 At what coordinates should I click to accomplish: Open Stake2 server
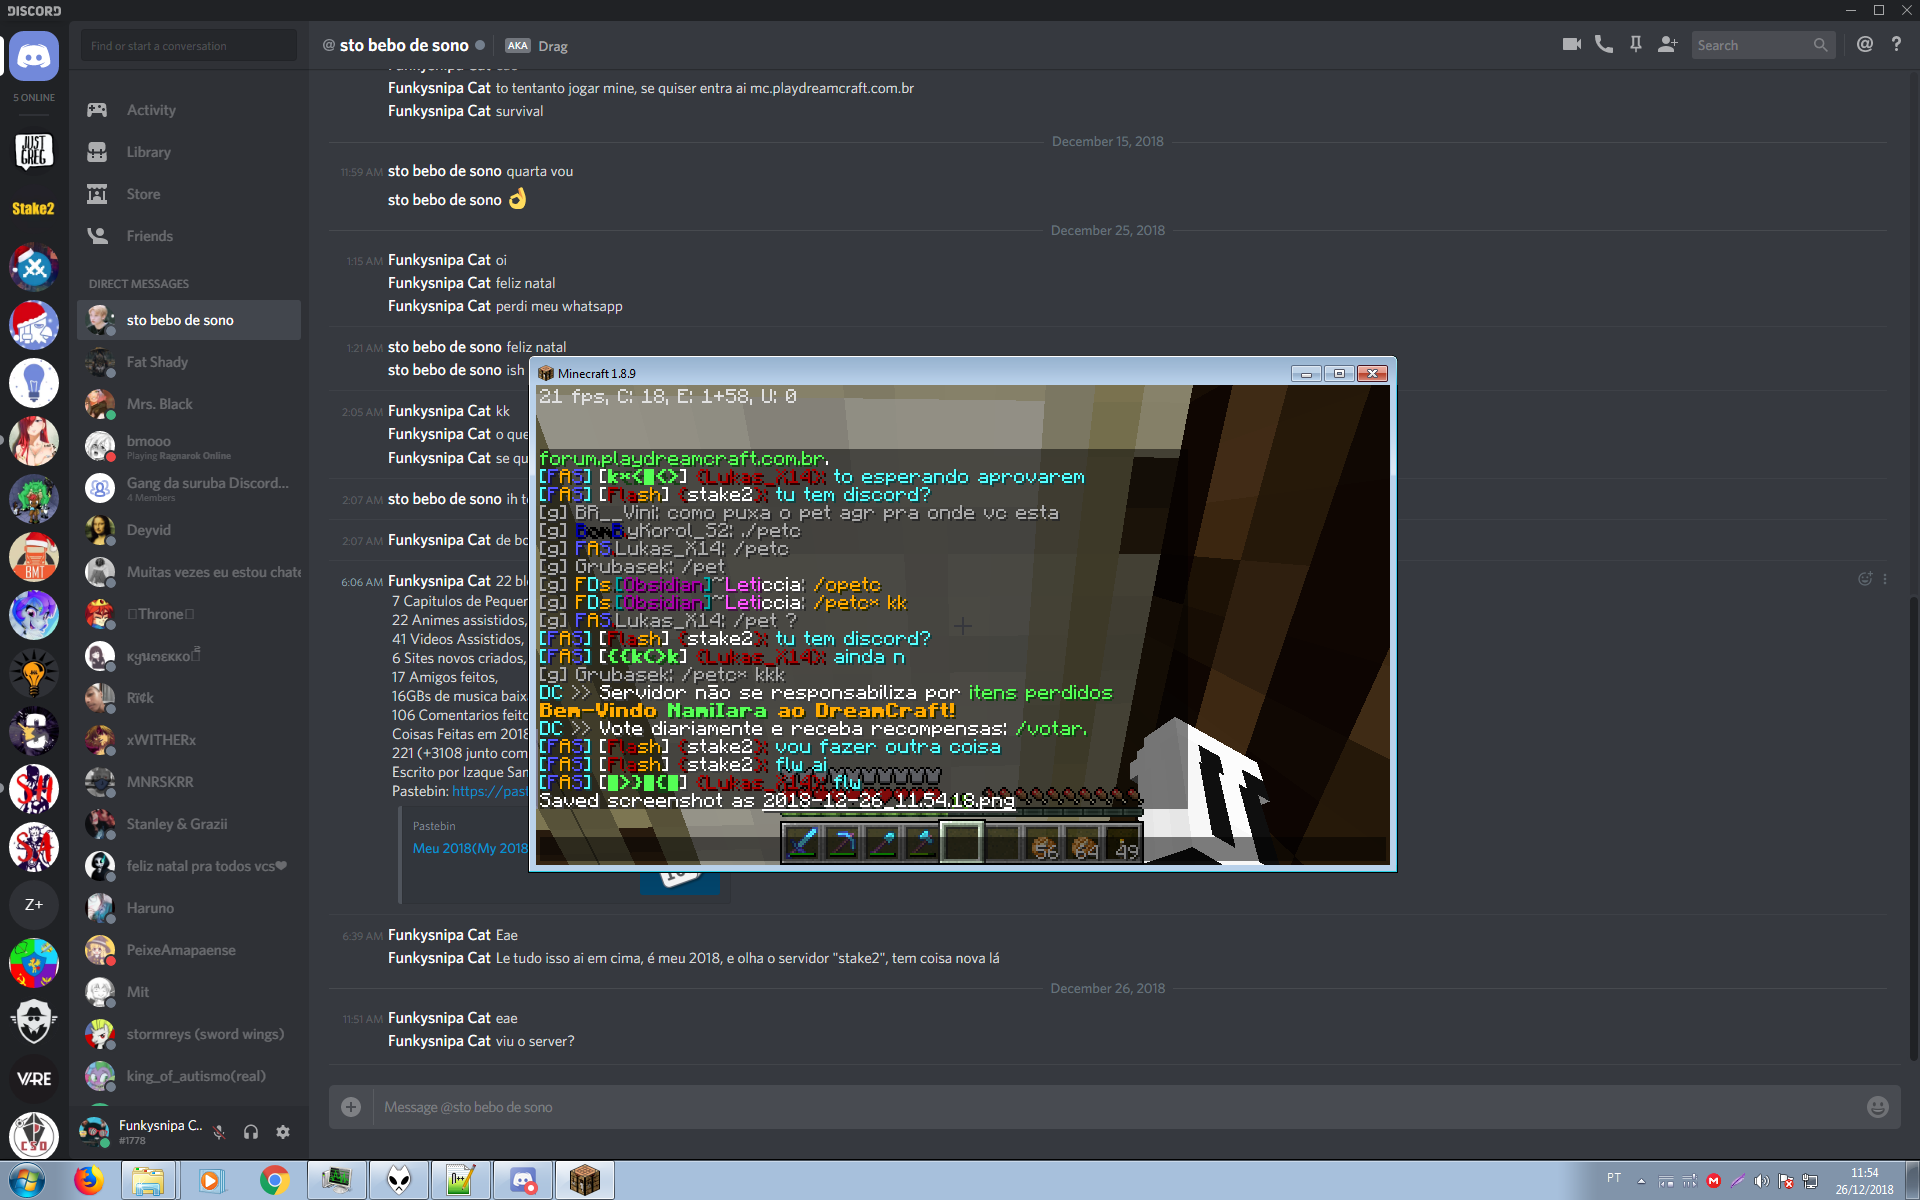click(33, 209)
